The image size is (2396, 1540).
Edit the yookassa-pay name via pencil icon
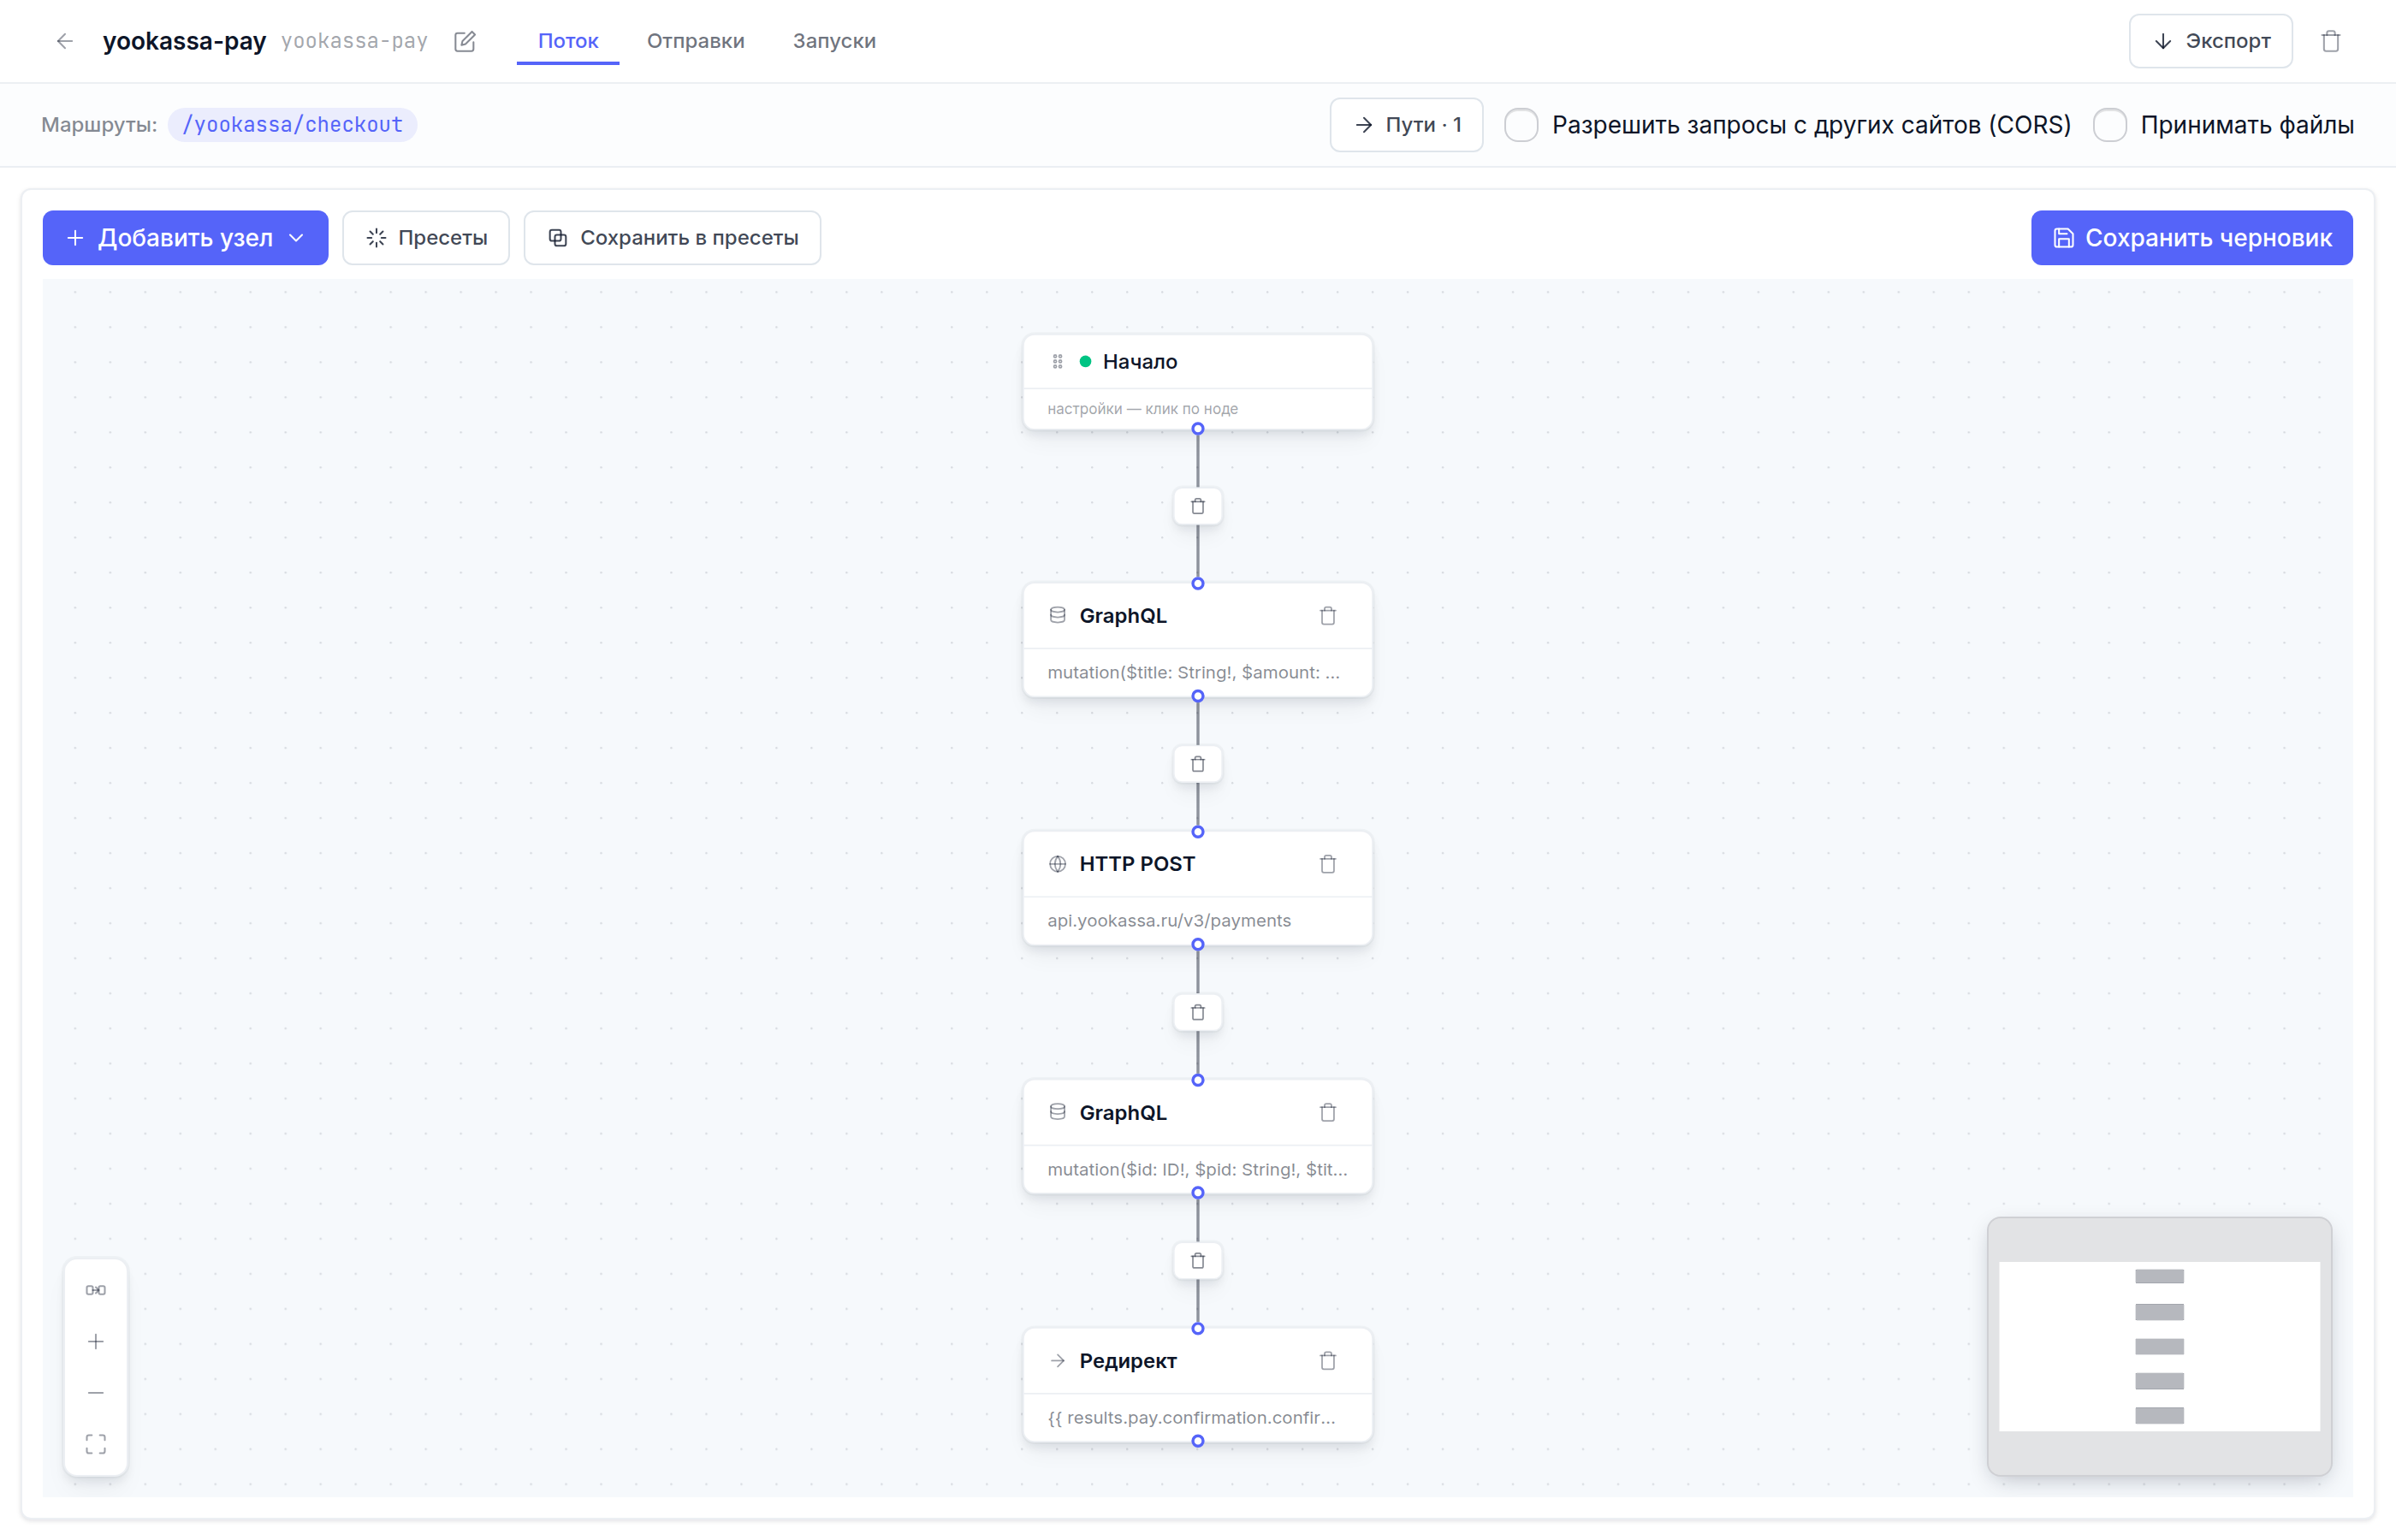tap(465, 41)
